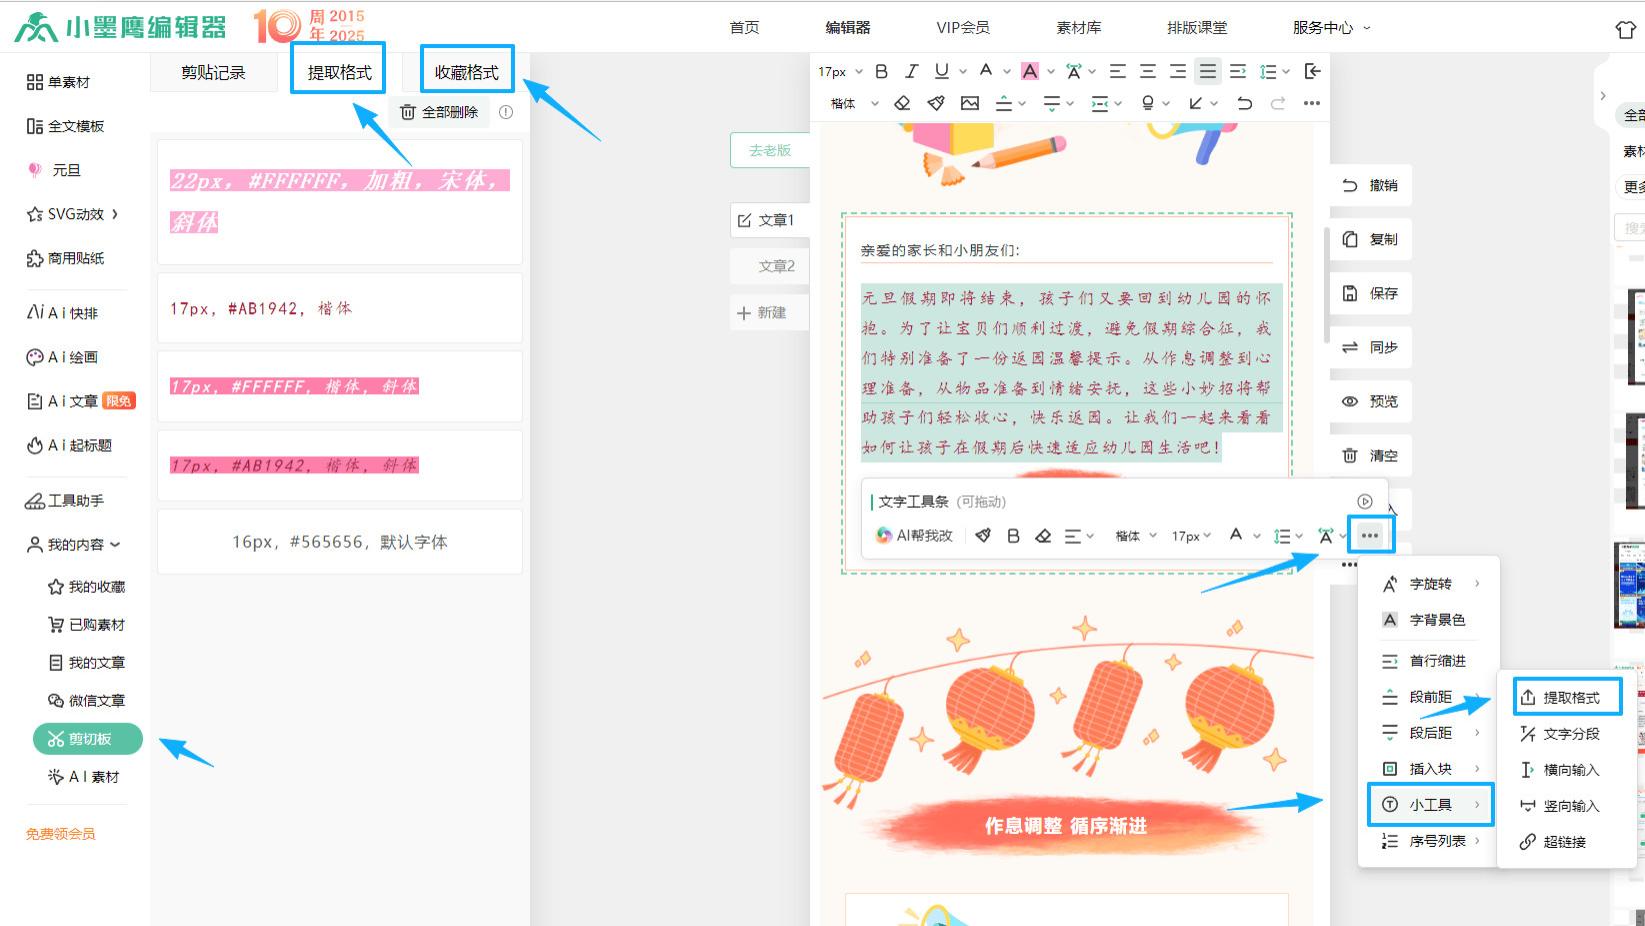
Task: Switch to the 收藏格式 tab
Action: 464,70
